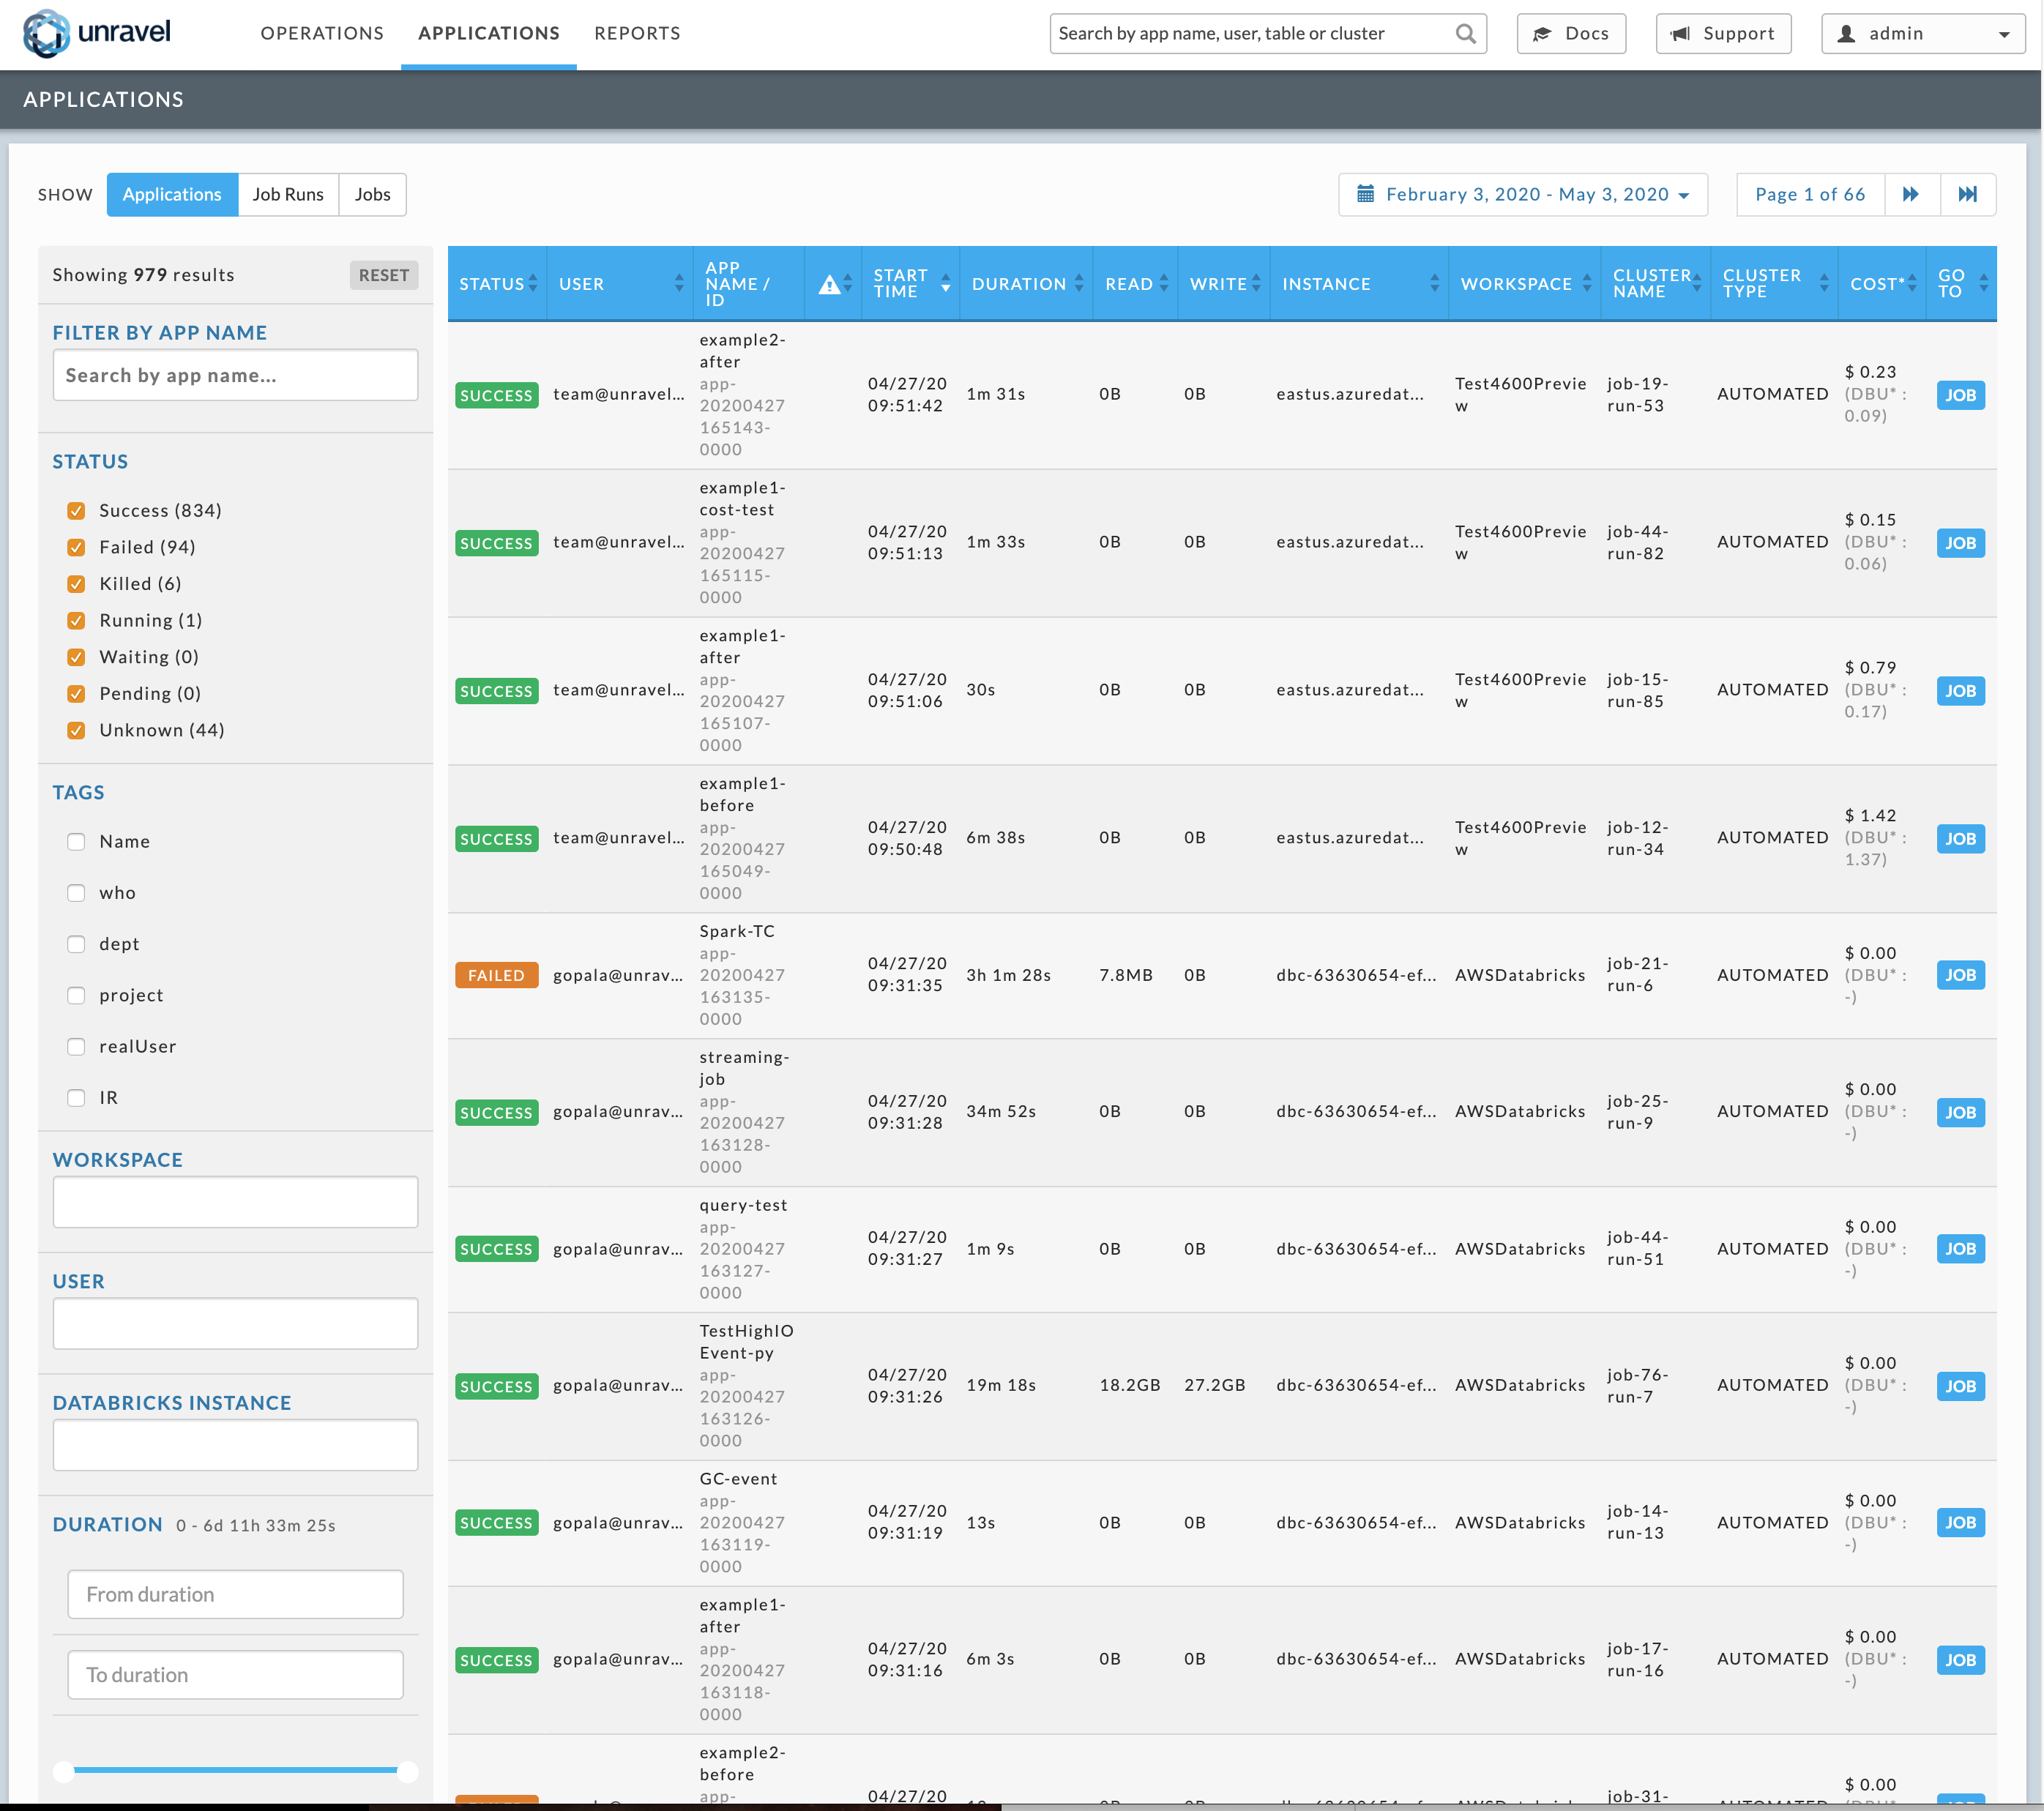This screenshot has height=1811, width=2044.
Task: Sort by Duration column arrows
Action: tap(1079, 284)
